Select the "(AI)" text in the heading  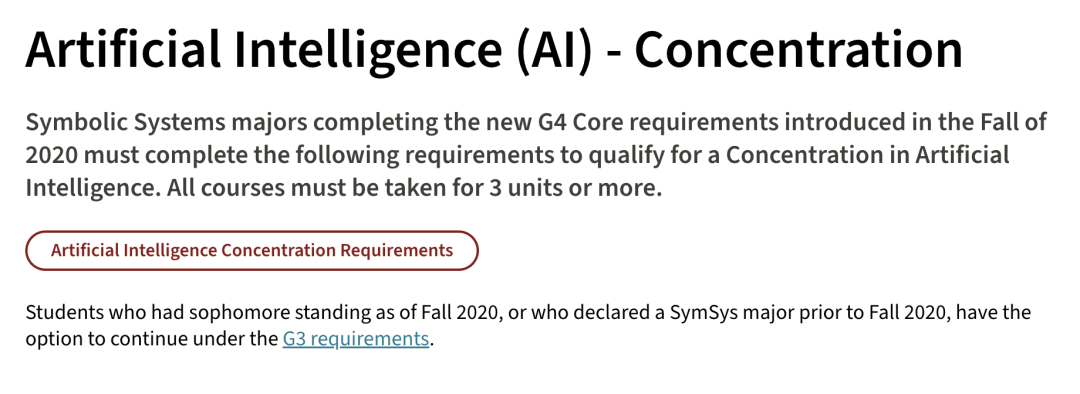tap(552, 51)
